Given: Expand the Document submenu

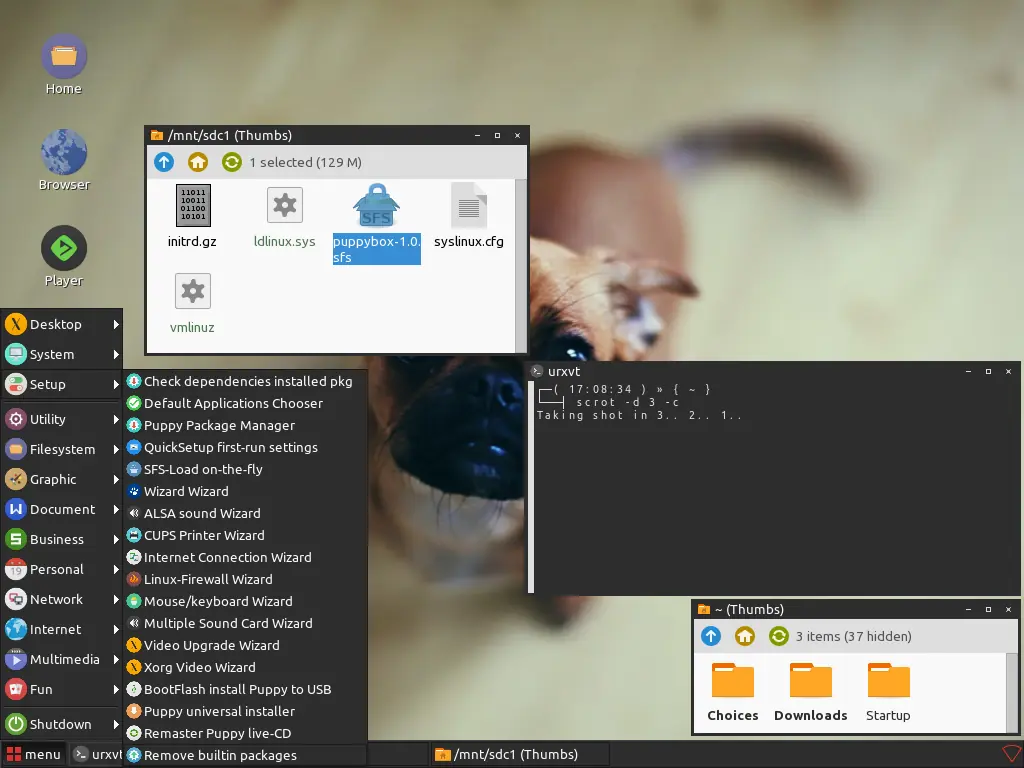Looking at the screenshot, I should tap(62, 509).
